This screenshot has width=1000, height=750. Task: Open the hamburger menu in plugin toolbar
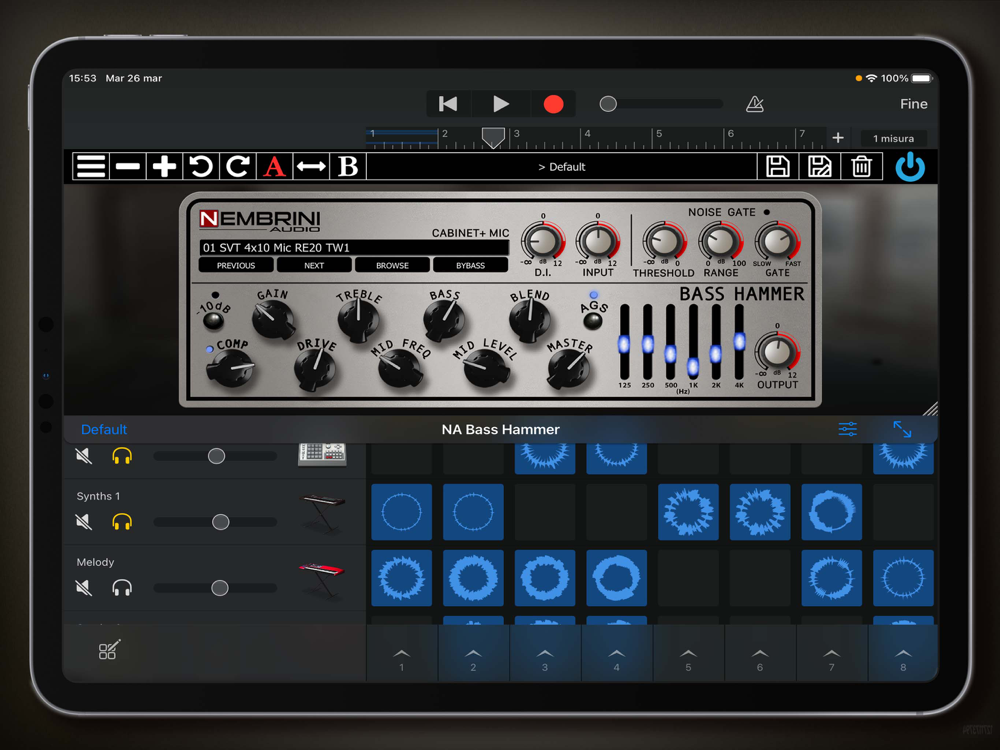point(91,166)
